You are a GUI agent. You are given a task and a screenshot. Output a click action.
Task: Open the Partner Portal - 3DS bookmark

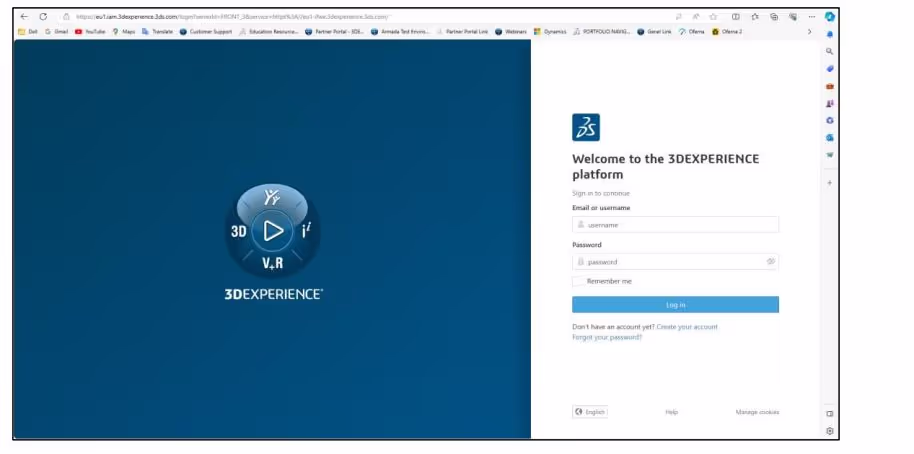coord(335,31)
